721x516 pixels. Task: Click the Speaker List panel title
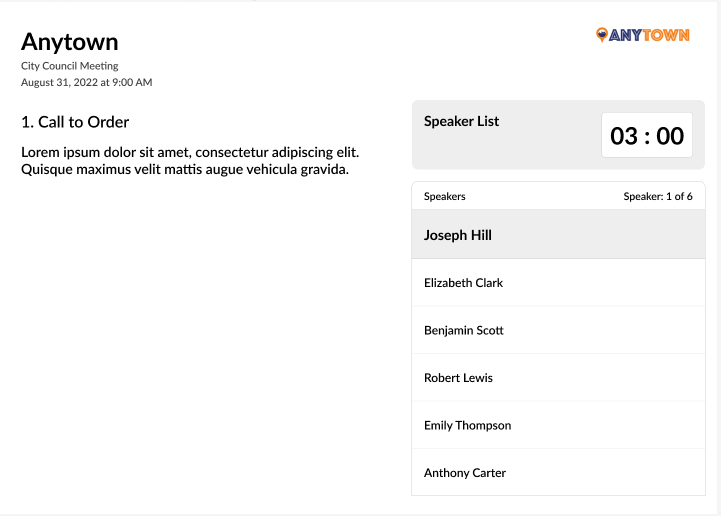pos(461,121)
